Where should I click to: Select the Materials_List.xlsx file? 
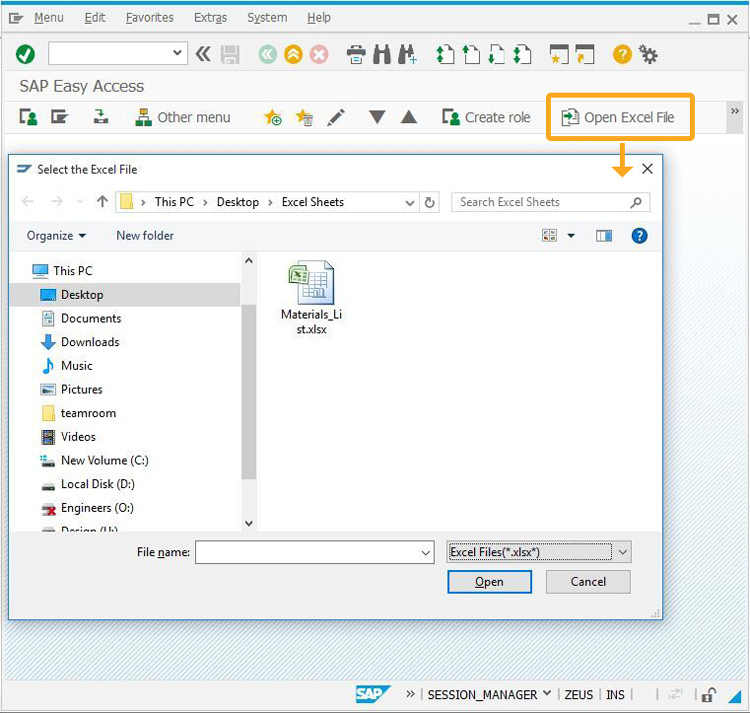[x=311, y=298]
